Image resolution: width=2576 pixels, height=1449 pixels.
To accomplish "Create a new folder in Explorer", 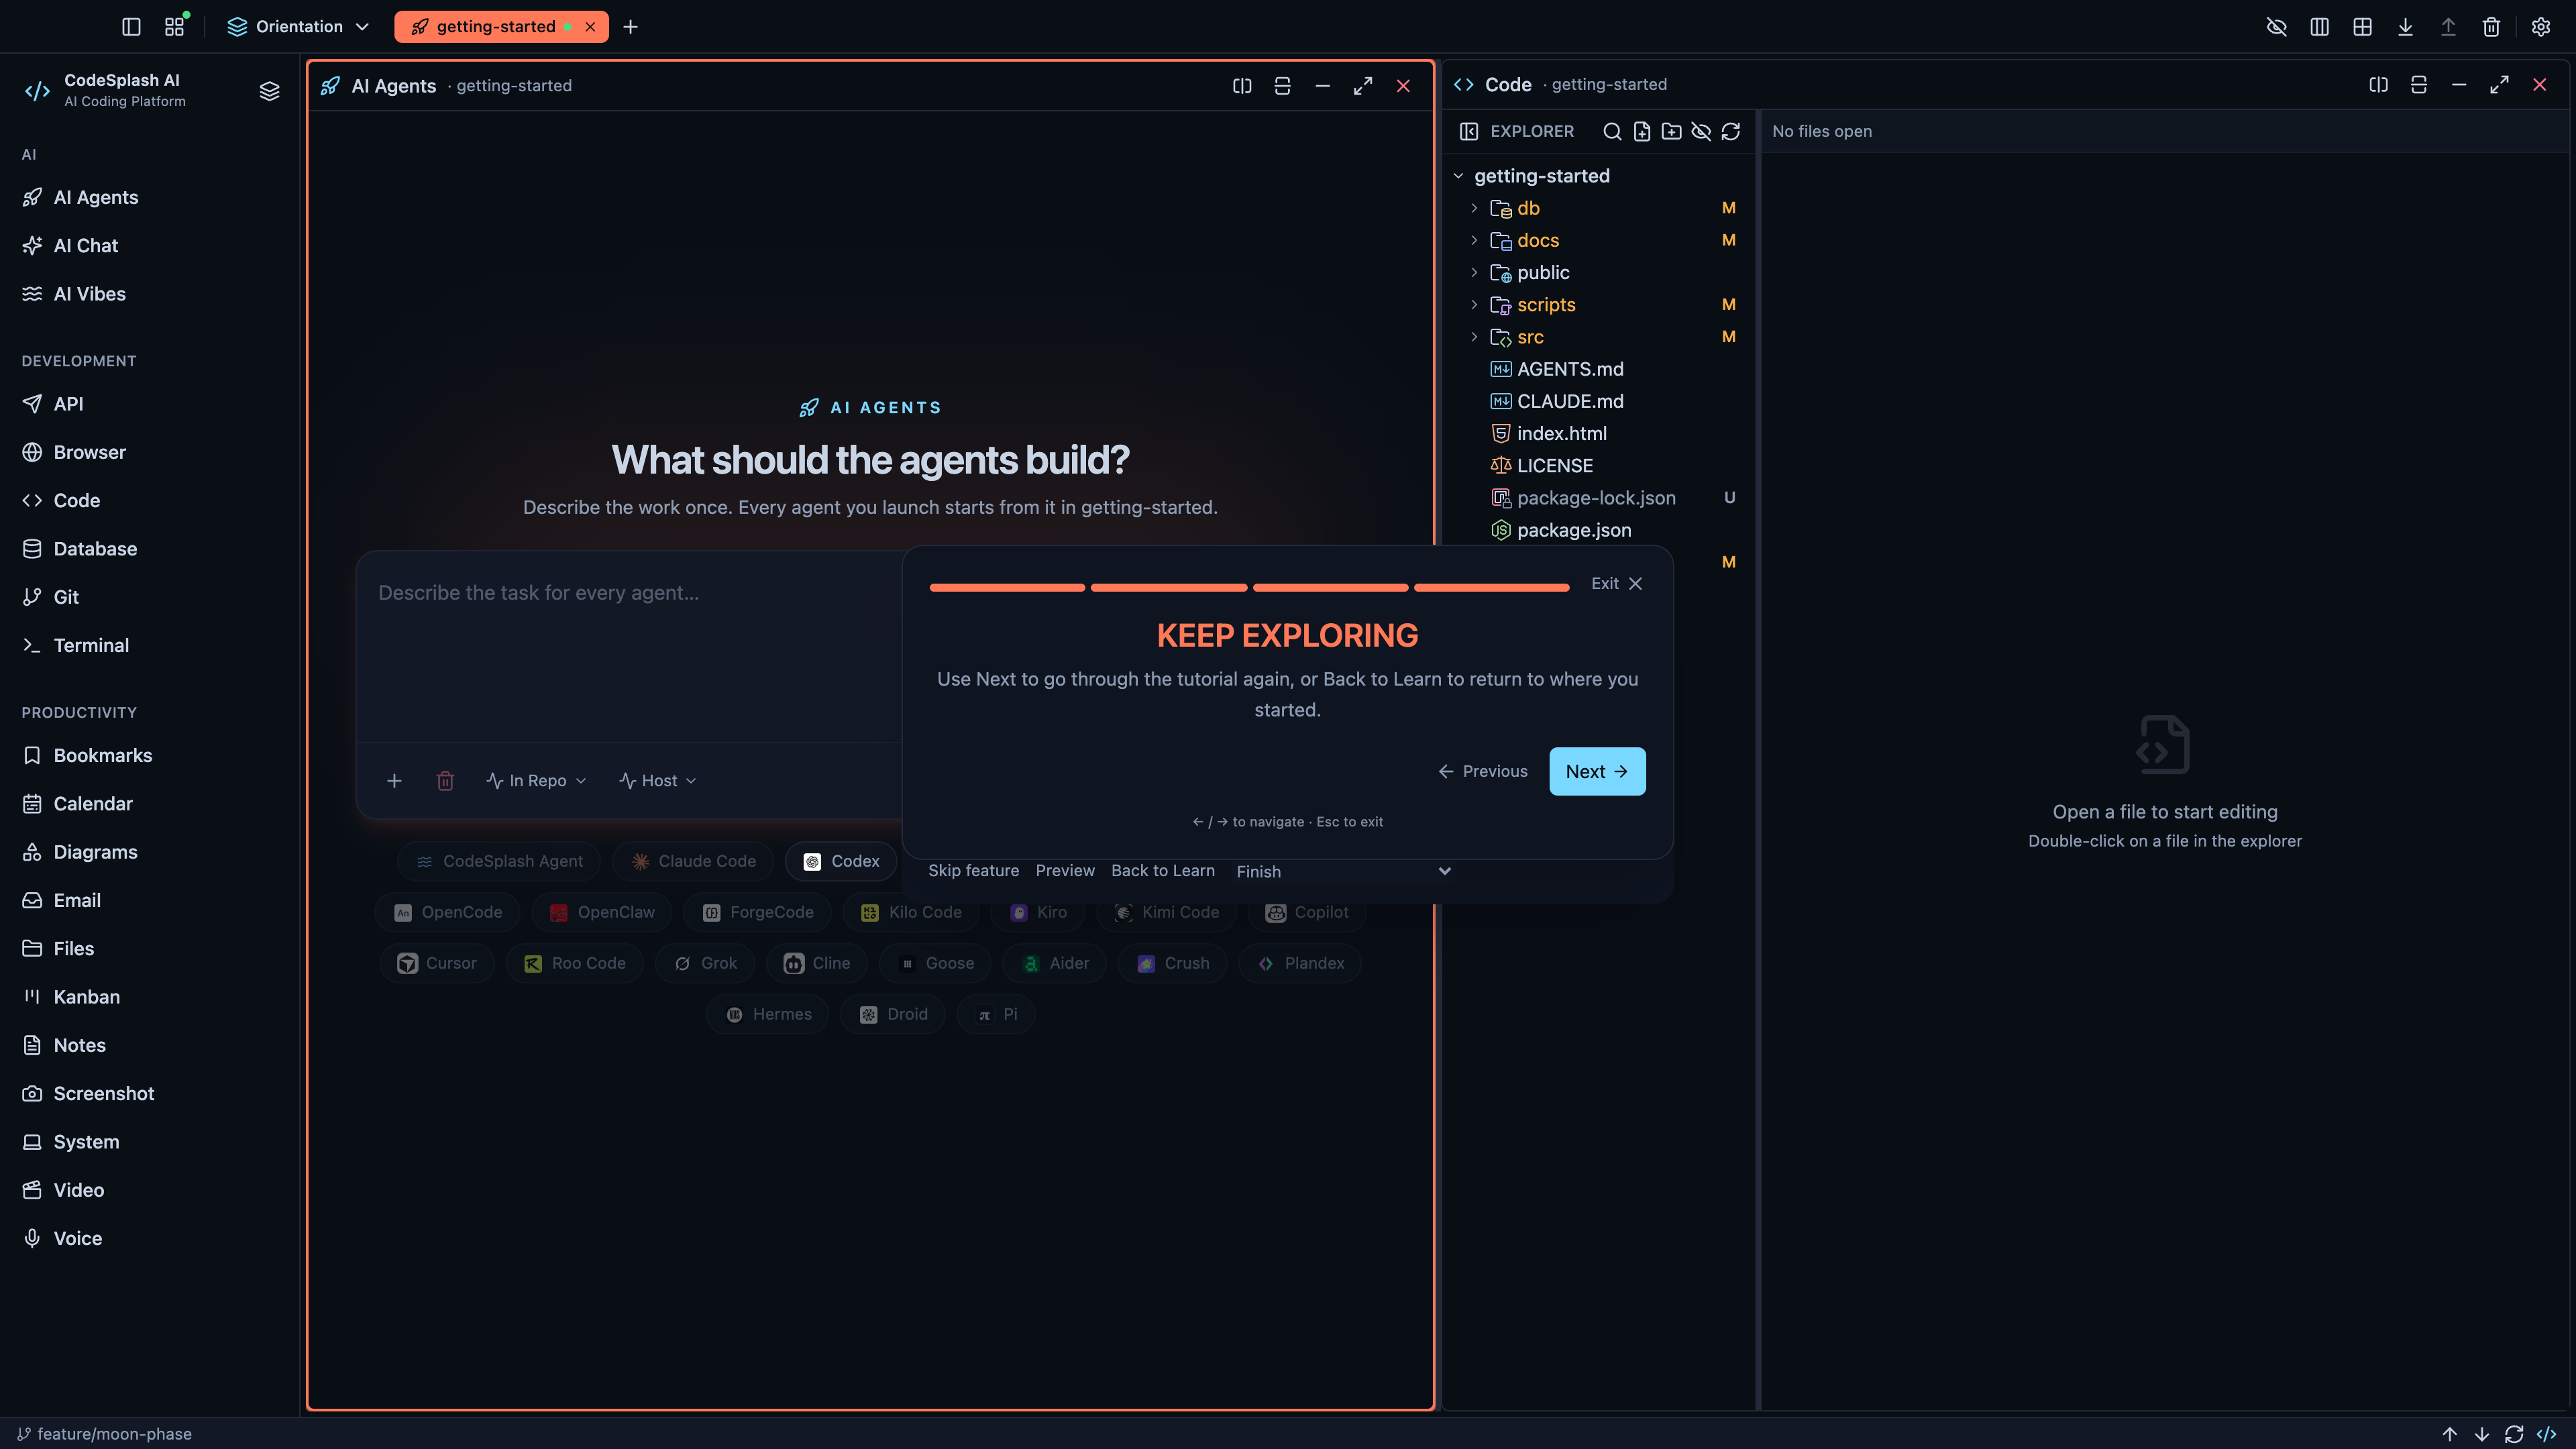I will [1671, 131].
